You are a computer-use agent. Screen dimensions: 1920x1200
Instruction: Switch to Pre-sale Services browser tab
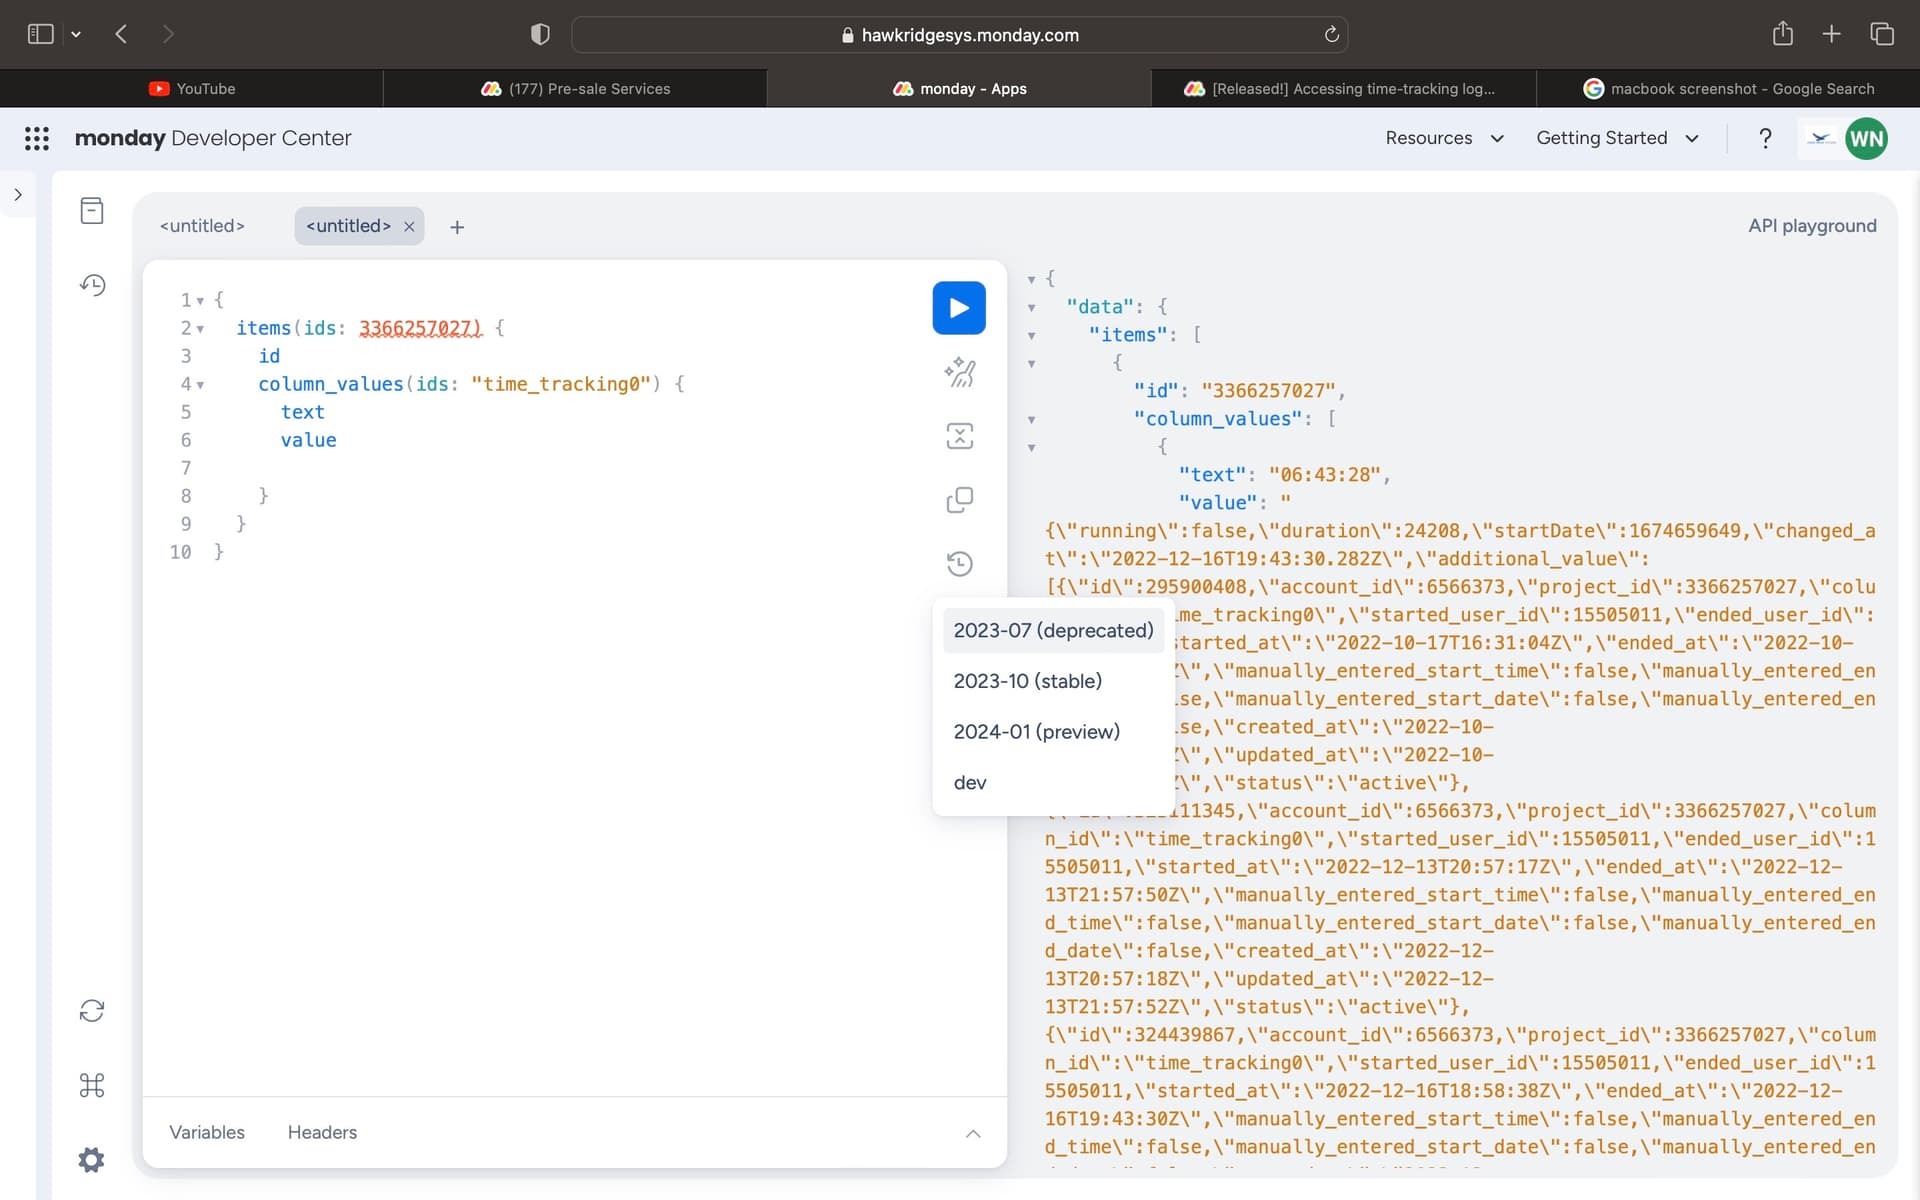point(575,88)
